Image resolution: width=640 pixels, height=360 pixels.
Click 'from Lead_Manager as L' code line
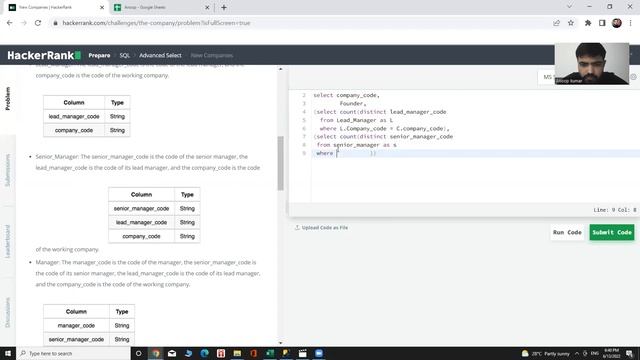tap(356, 120)
